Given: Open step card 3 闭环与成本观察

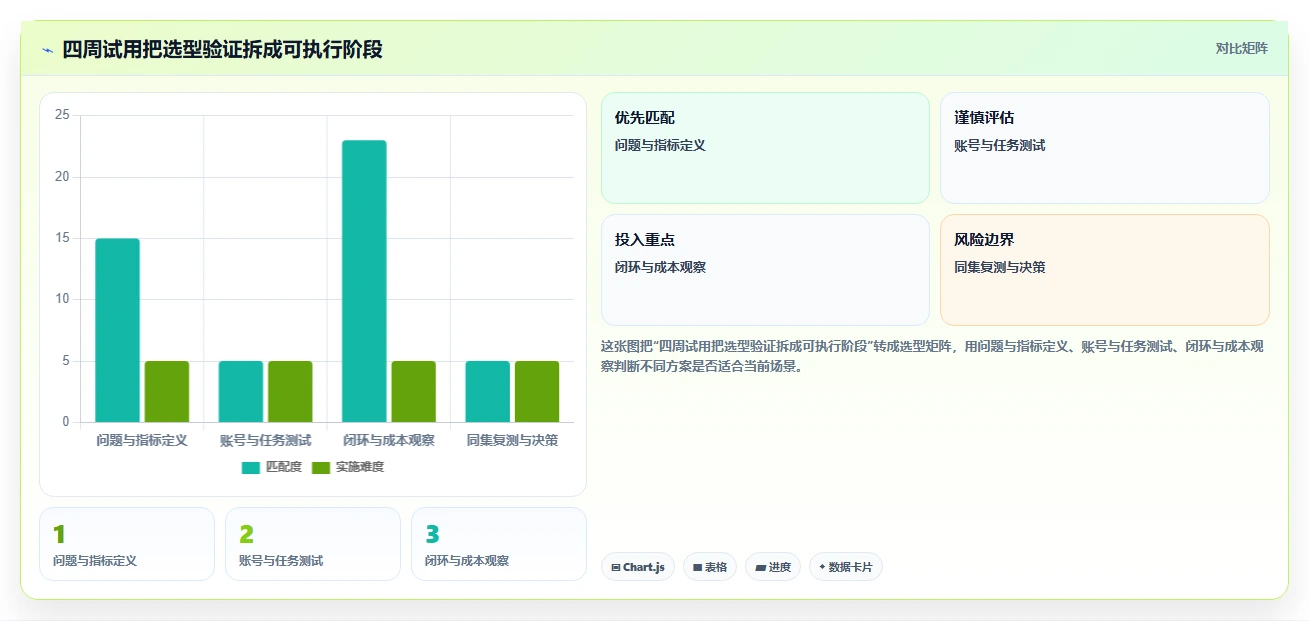Looking at the screenshot, I should tap(499, 544).
